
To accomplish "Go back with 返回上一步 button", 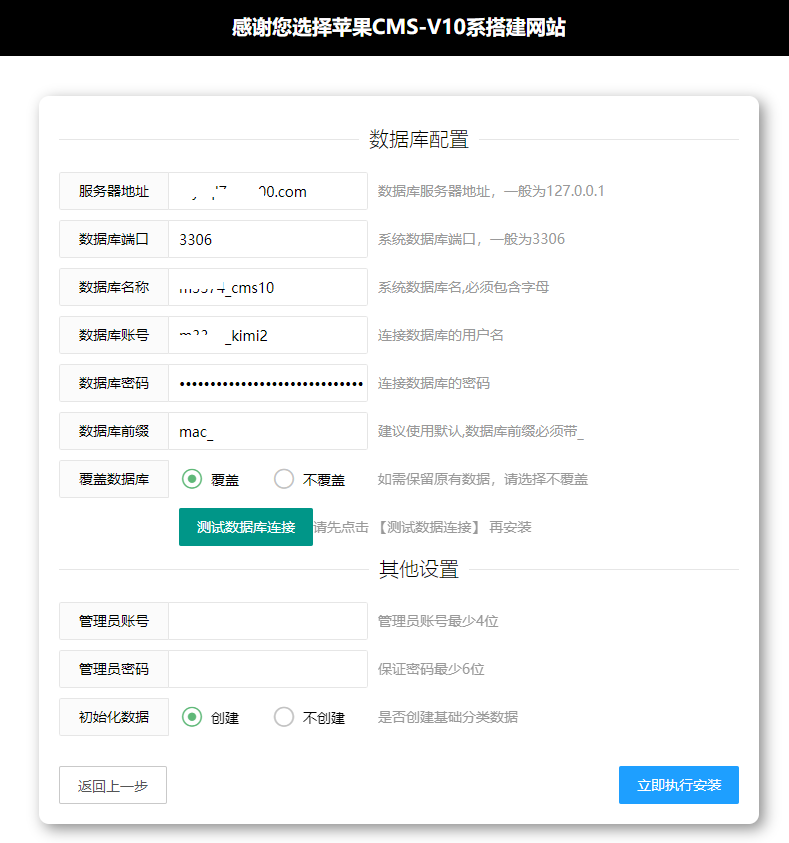I will point(113,785).
